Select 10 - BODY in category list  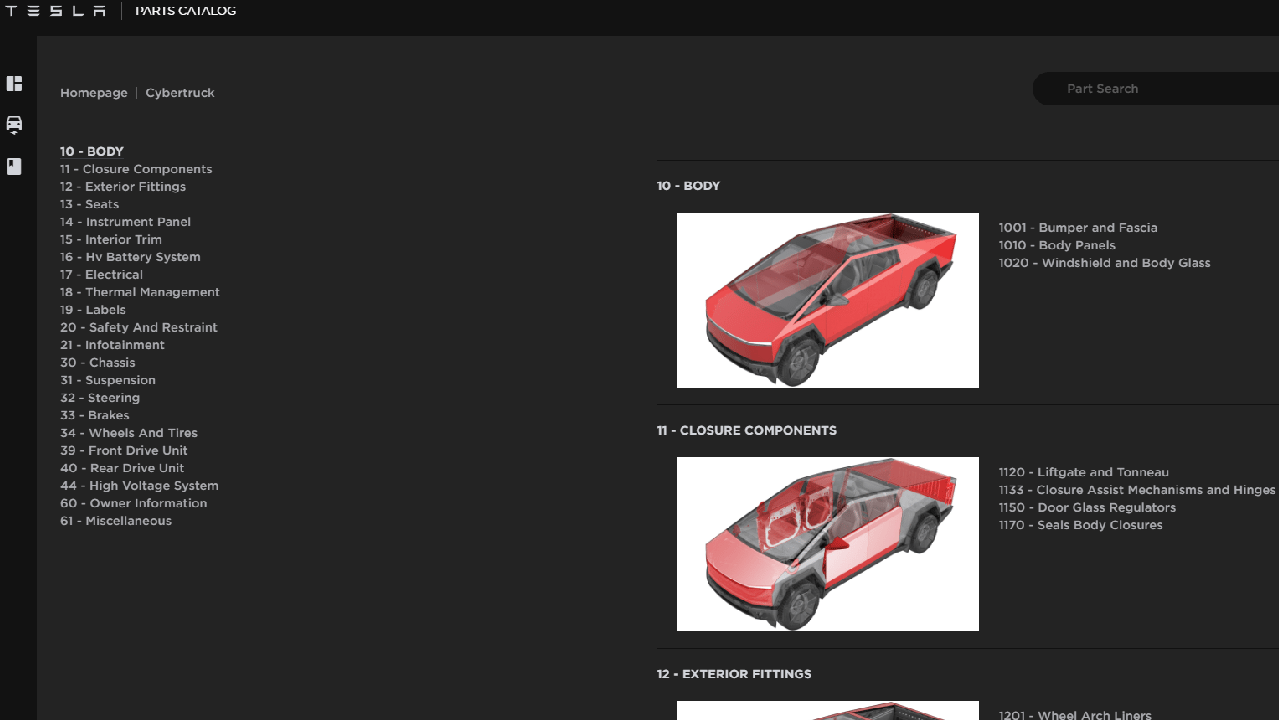[92, 152]
